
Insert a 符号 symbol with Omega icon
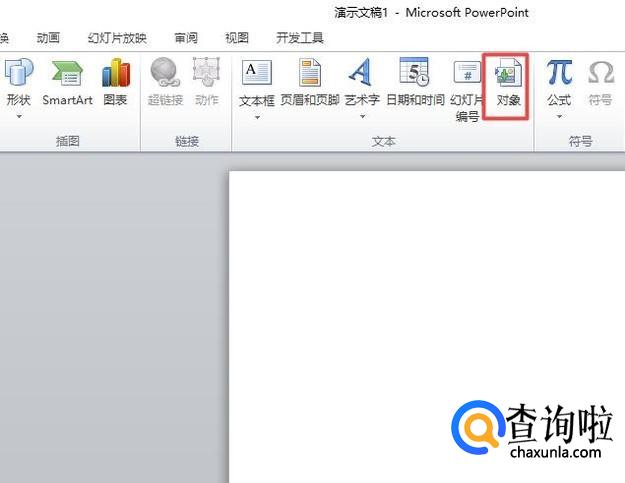point(600,82)
